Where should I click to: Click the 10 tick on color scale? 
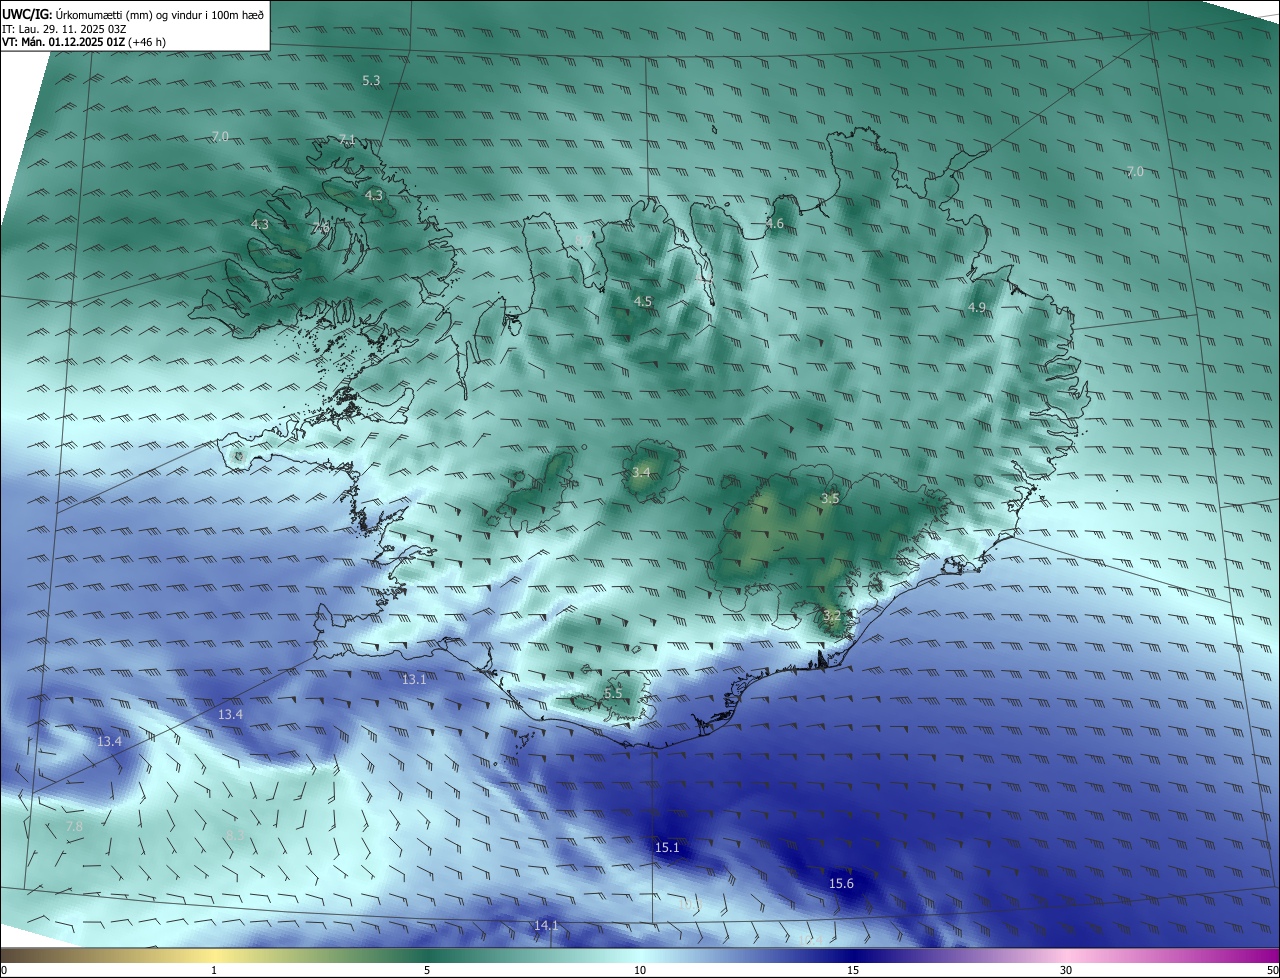pyautogui.click(x=640, y=971)
